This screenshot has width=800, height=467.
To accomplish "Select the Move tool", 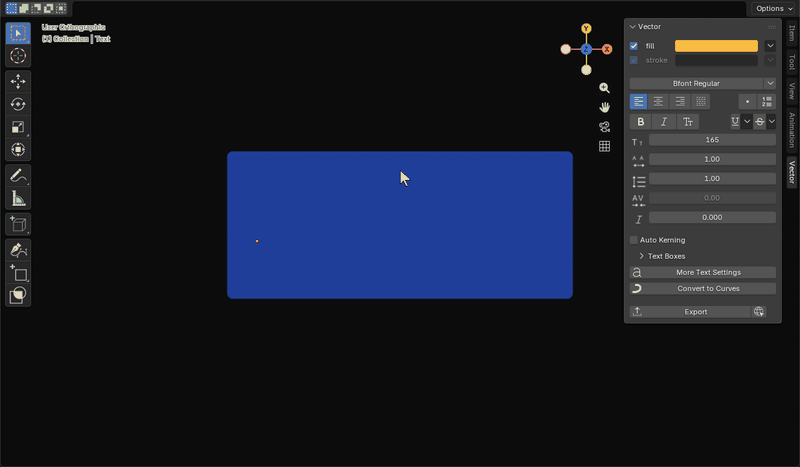I will click(18, 82).
